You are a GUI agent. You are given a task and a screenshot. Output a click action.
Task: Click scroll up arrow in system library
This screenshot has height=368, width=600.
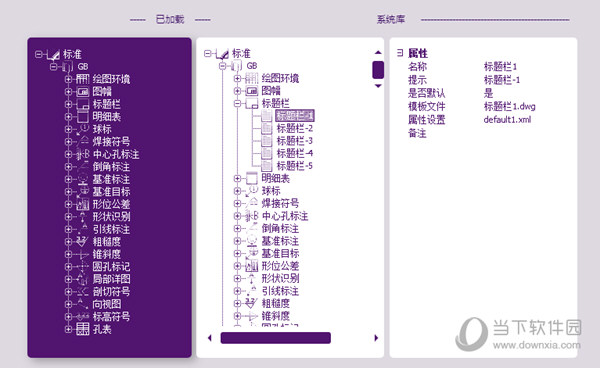(378, 52)
